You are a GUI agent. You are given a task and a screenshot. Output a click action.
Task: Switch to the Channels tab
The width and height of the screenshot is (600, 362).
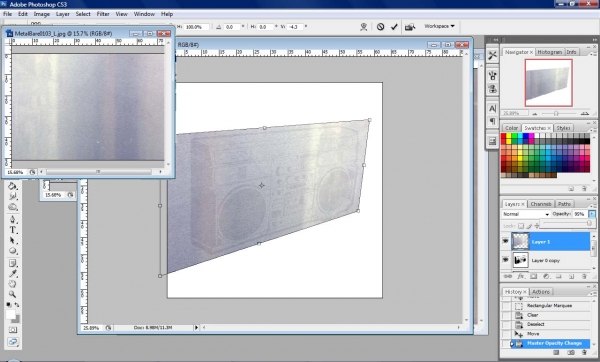click(x=541, y=204)
